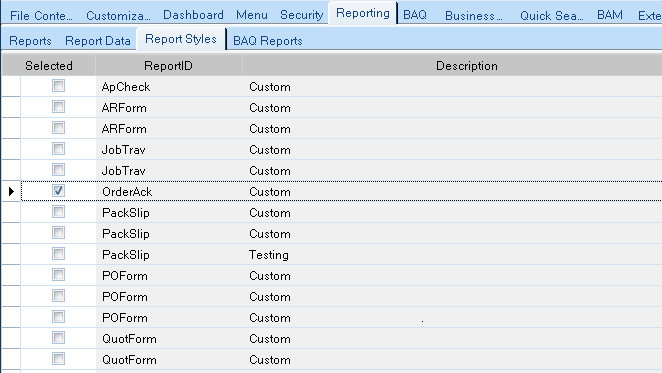The width and height of the screenshot is (662, 373).
Task: Click the Testing description cell
Action: (452, 255)
